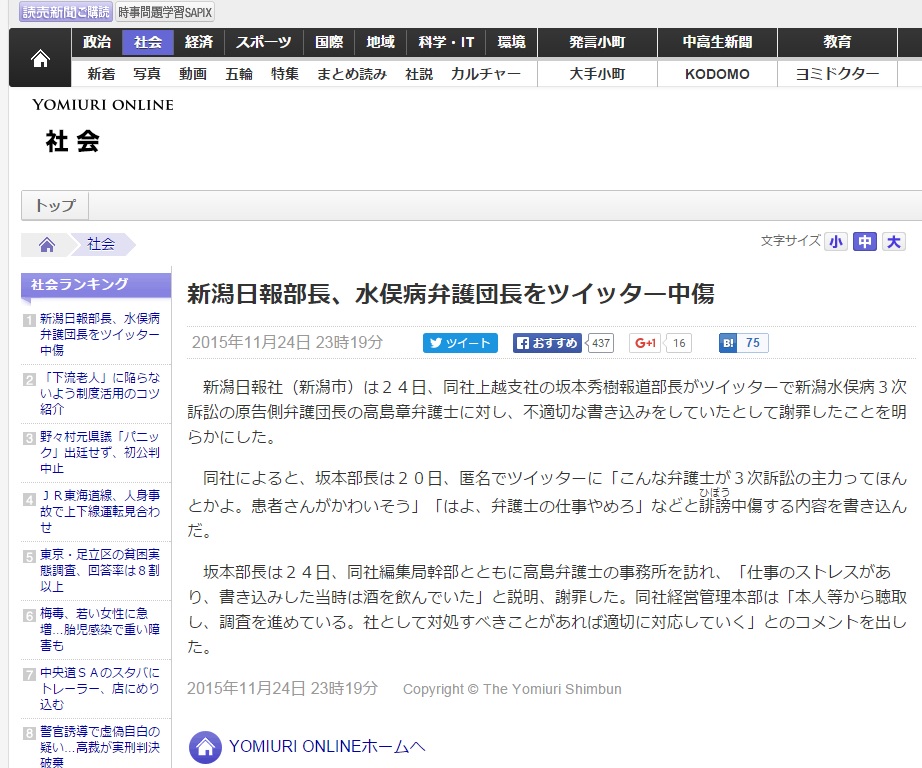
Task: Open ranking #6 梅毒、若い女性に急増 article
Action: [x=100, y=629]
